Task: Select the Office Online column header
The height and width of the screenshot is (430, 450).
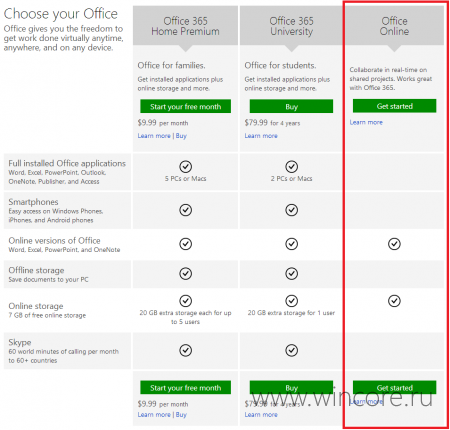Action: [x=394, y=26]
